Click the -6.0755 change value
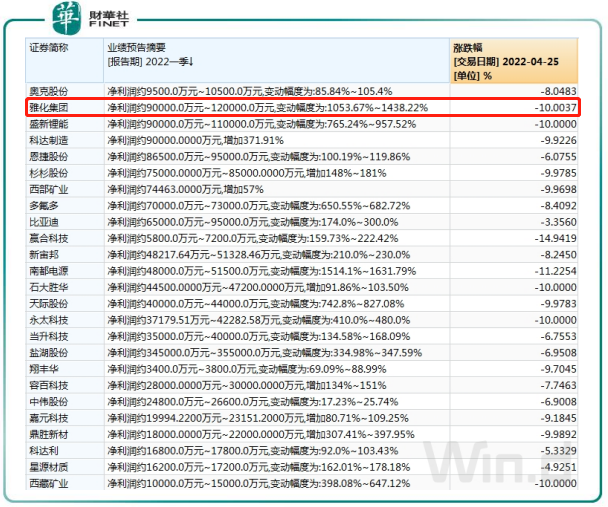Screen dimensions: 608x507 point(558,157)
